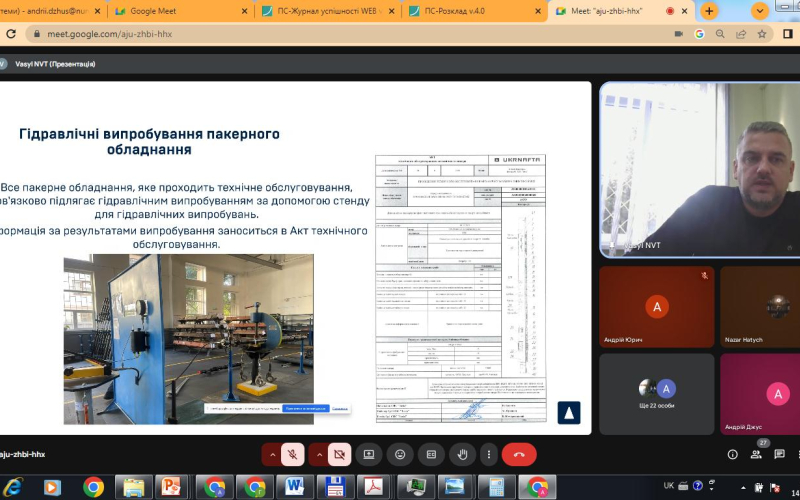This screenshot has height=500, width=800.
Task: Show the people list with 27 badge
Action: [756, 454]
